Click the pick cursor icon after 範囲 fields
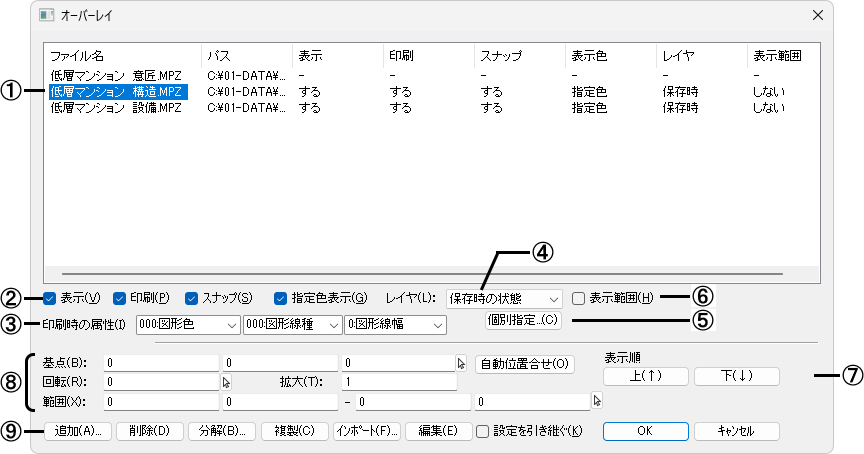 click(597, 401)
